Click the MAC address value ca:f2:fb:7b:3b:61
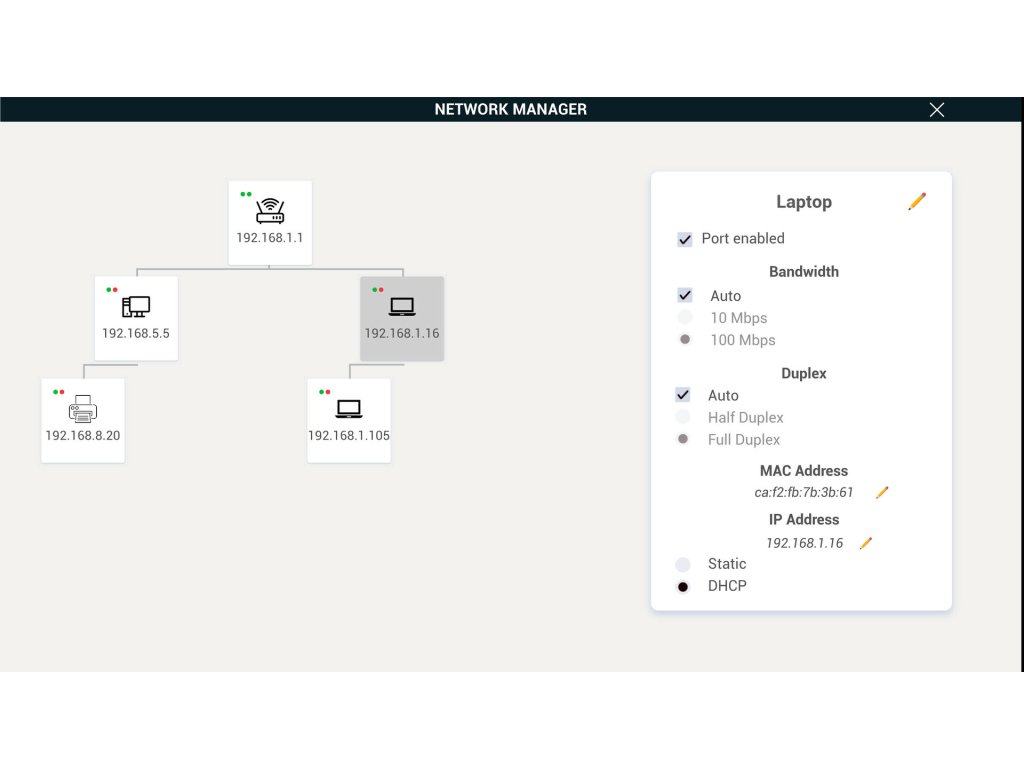 coord(804,492)
